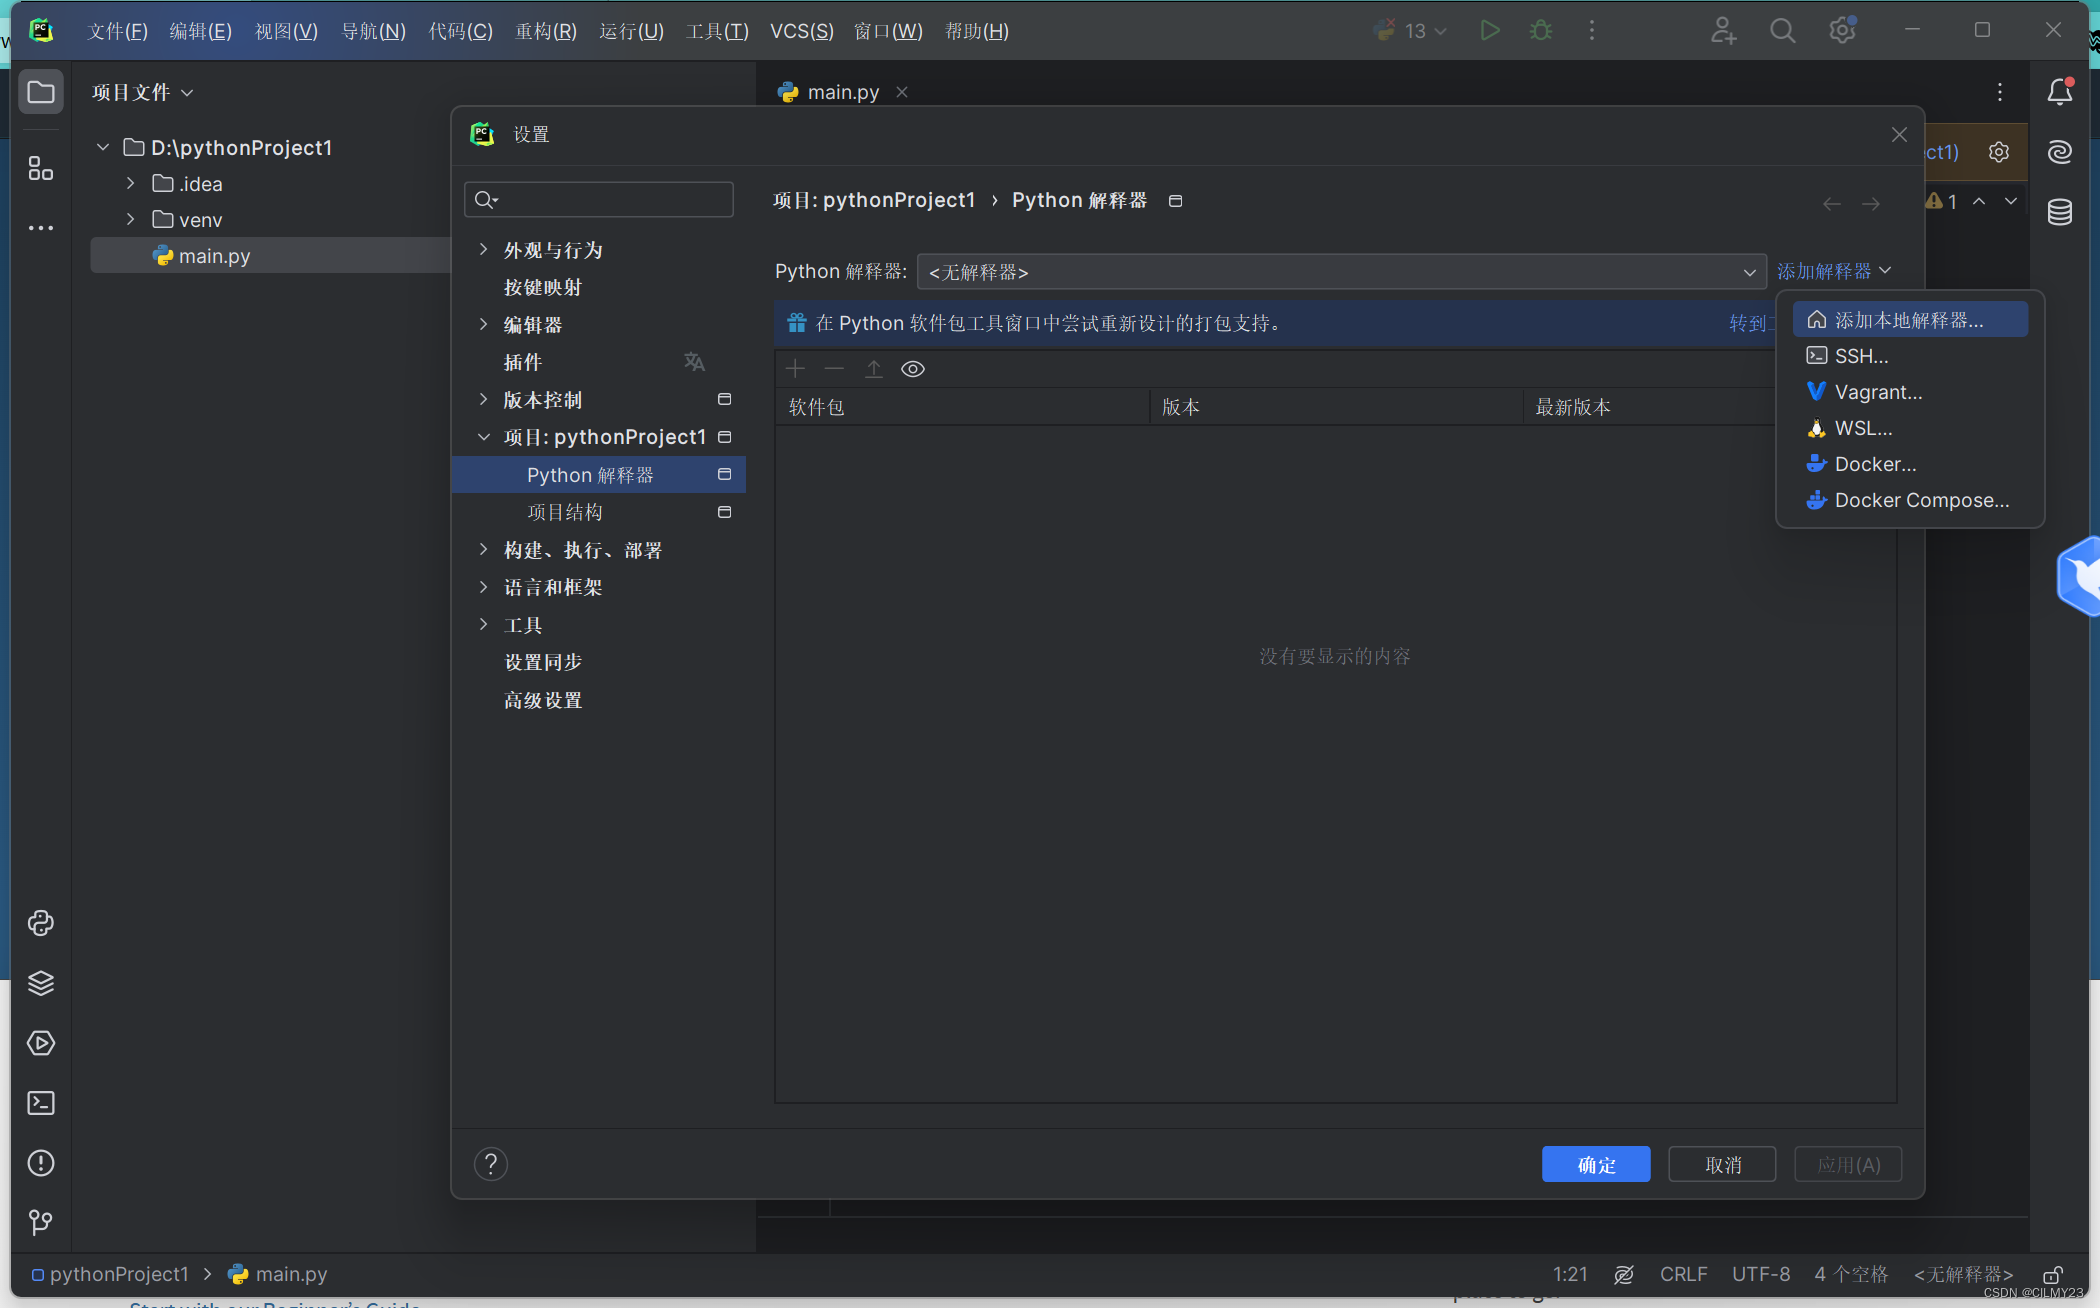
Task: Toggle read-only lock icon in status bar
Action: (x=2054, y=1275)
